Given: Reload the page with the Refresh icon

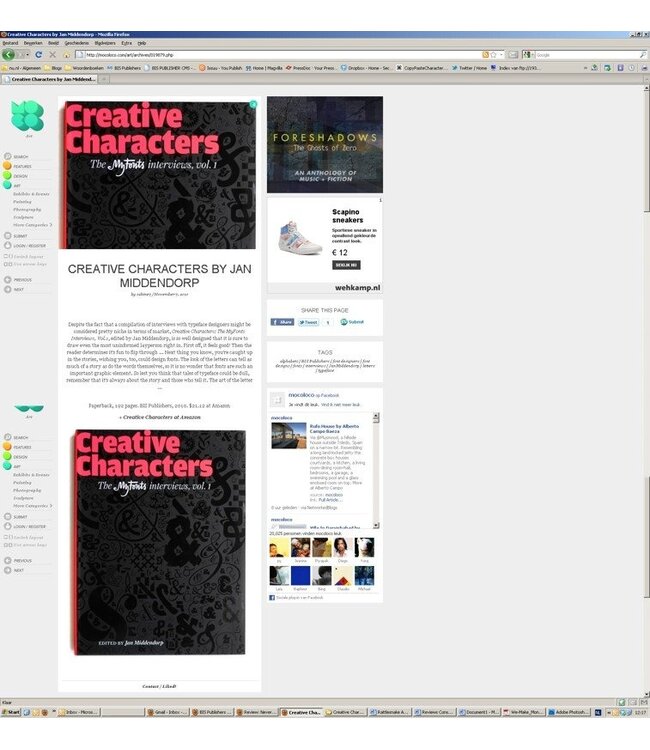Looking at the screenshot, I should point(39,55).
